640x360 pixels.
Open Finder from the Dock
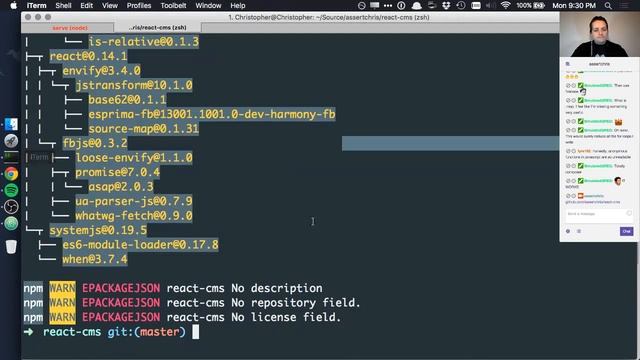(11, 124)
